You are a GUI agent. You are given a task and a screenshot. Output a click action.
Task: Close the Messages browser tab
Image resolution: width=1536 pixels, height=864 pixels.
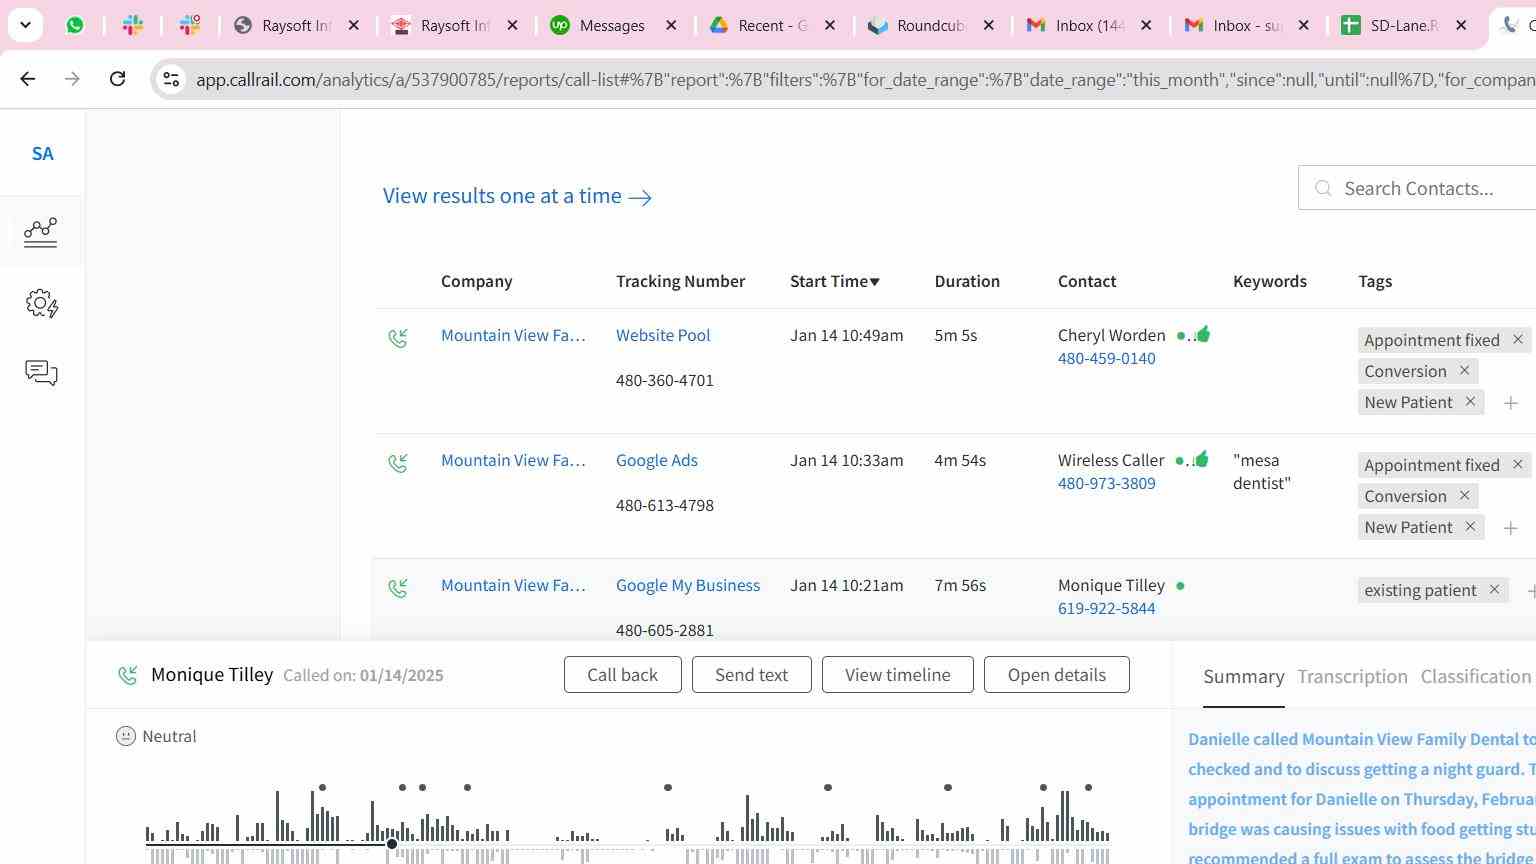click(671, 25)
